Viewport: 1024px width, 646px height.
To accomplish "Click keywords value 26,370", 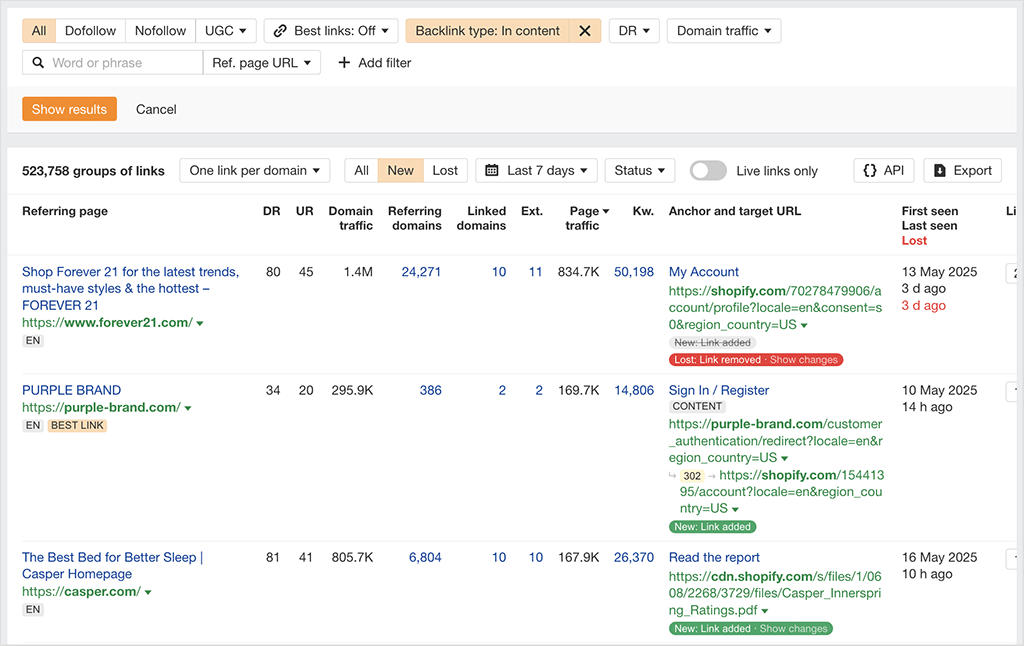I will point(633,557).
